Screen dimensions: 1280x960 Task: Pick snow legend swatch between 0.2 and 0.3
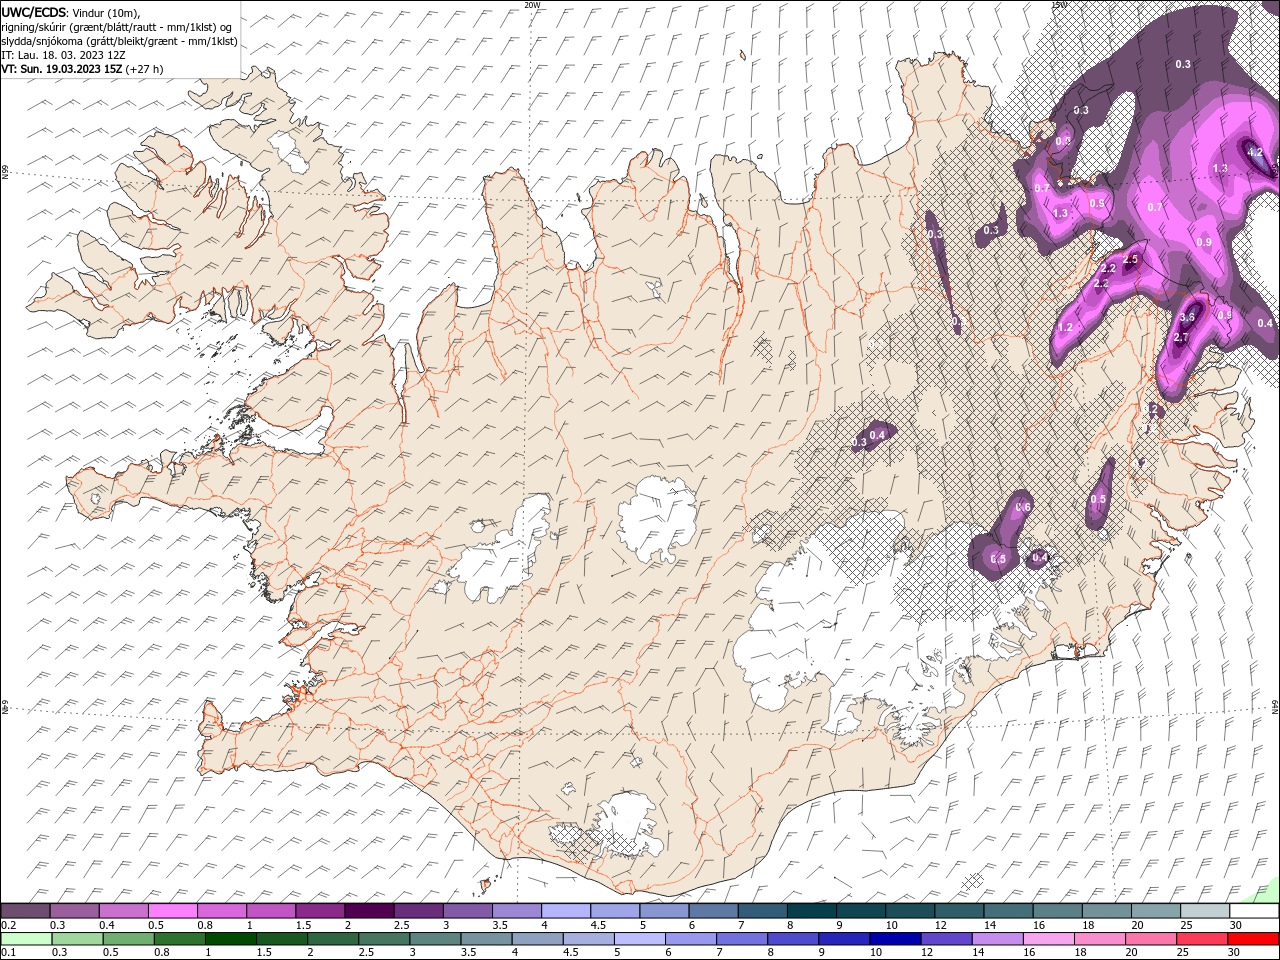pos(25,911)
